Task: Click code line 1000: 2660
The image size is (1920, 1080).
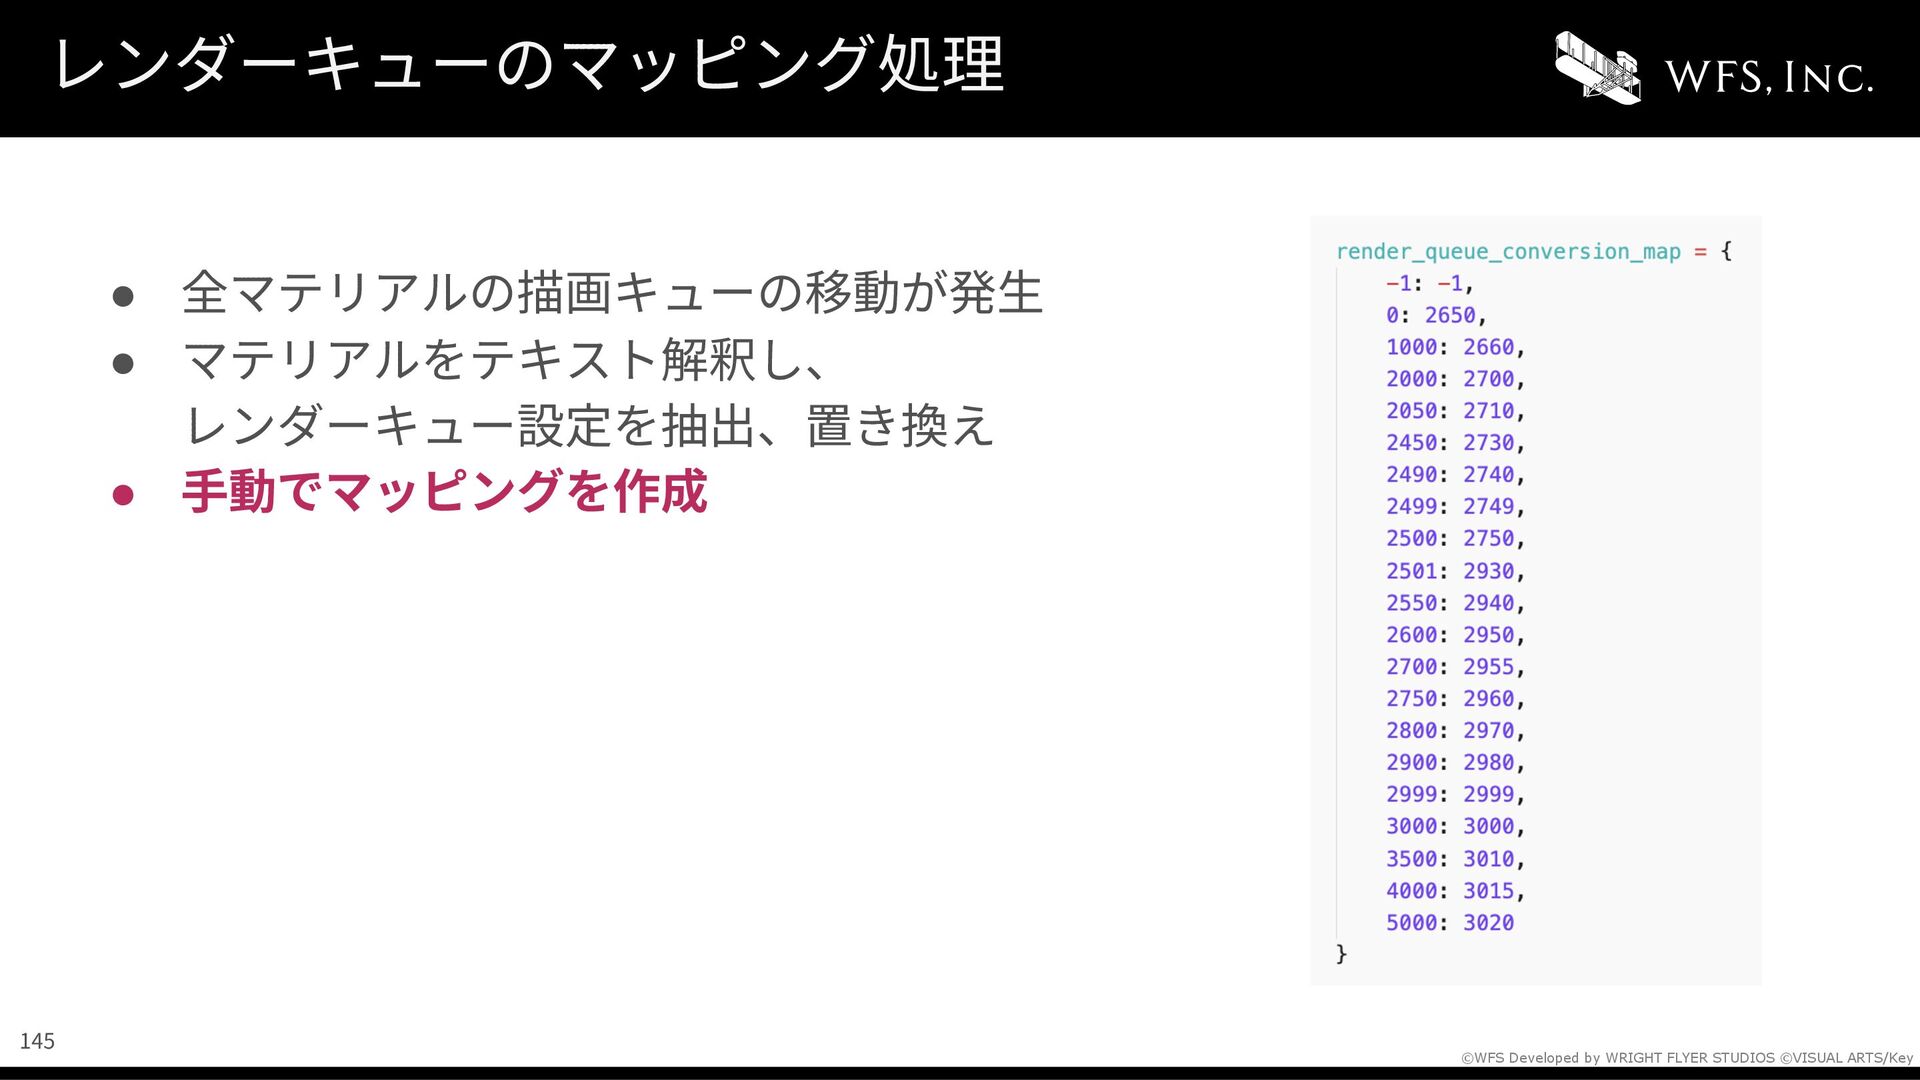Action: coord(1455,348)
